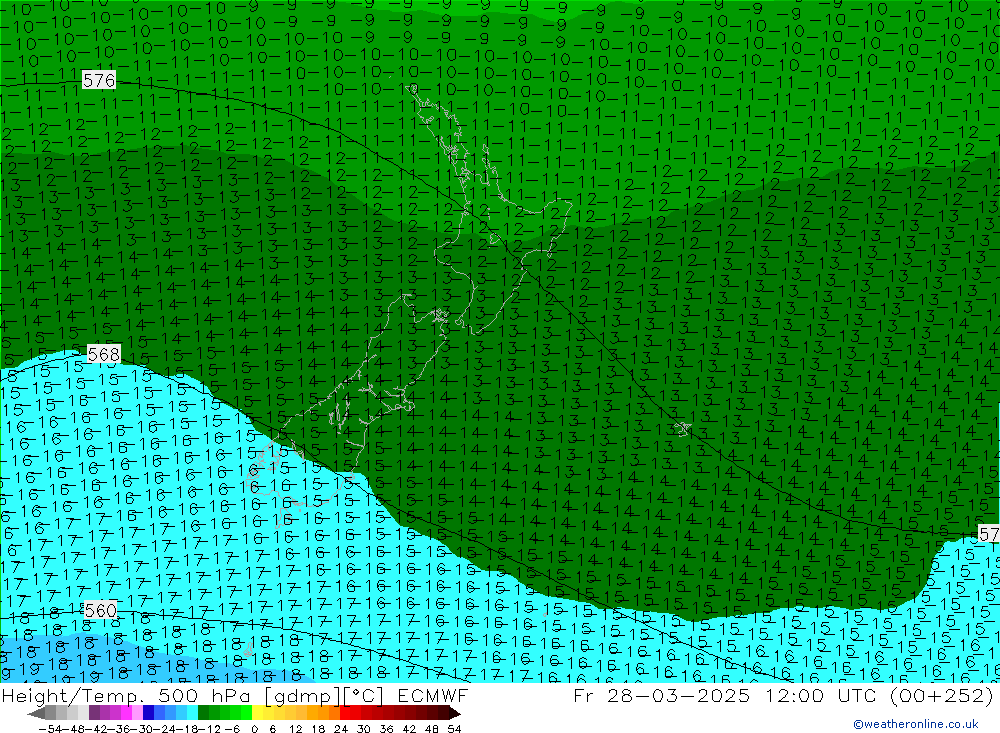Select the light gray swatch in the legend
Screen dimensions: 1000x733
pyautogui.click(x=72, y=713)
